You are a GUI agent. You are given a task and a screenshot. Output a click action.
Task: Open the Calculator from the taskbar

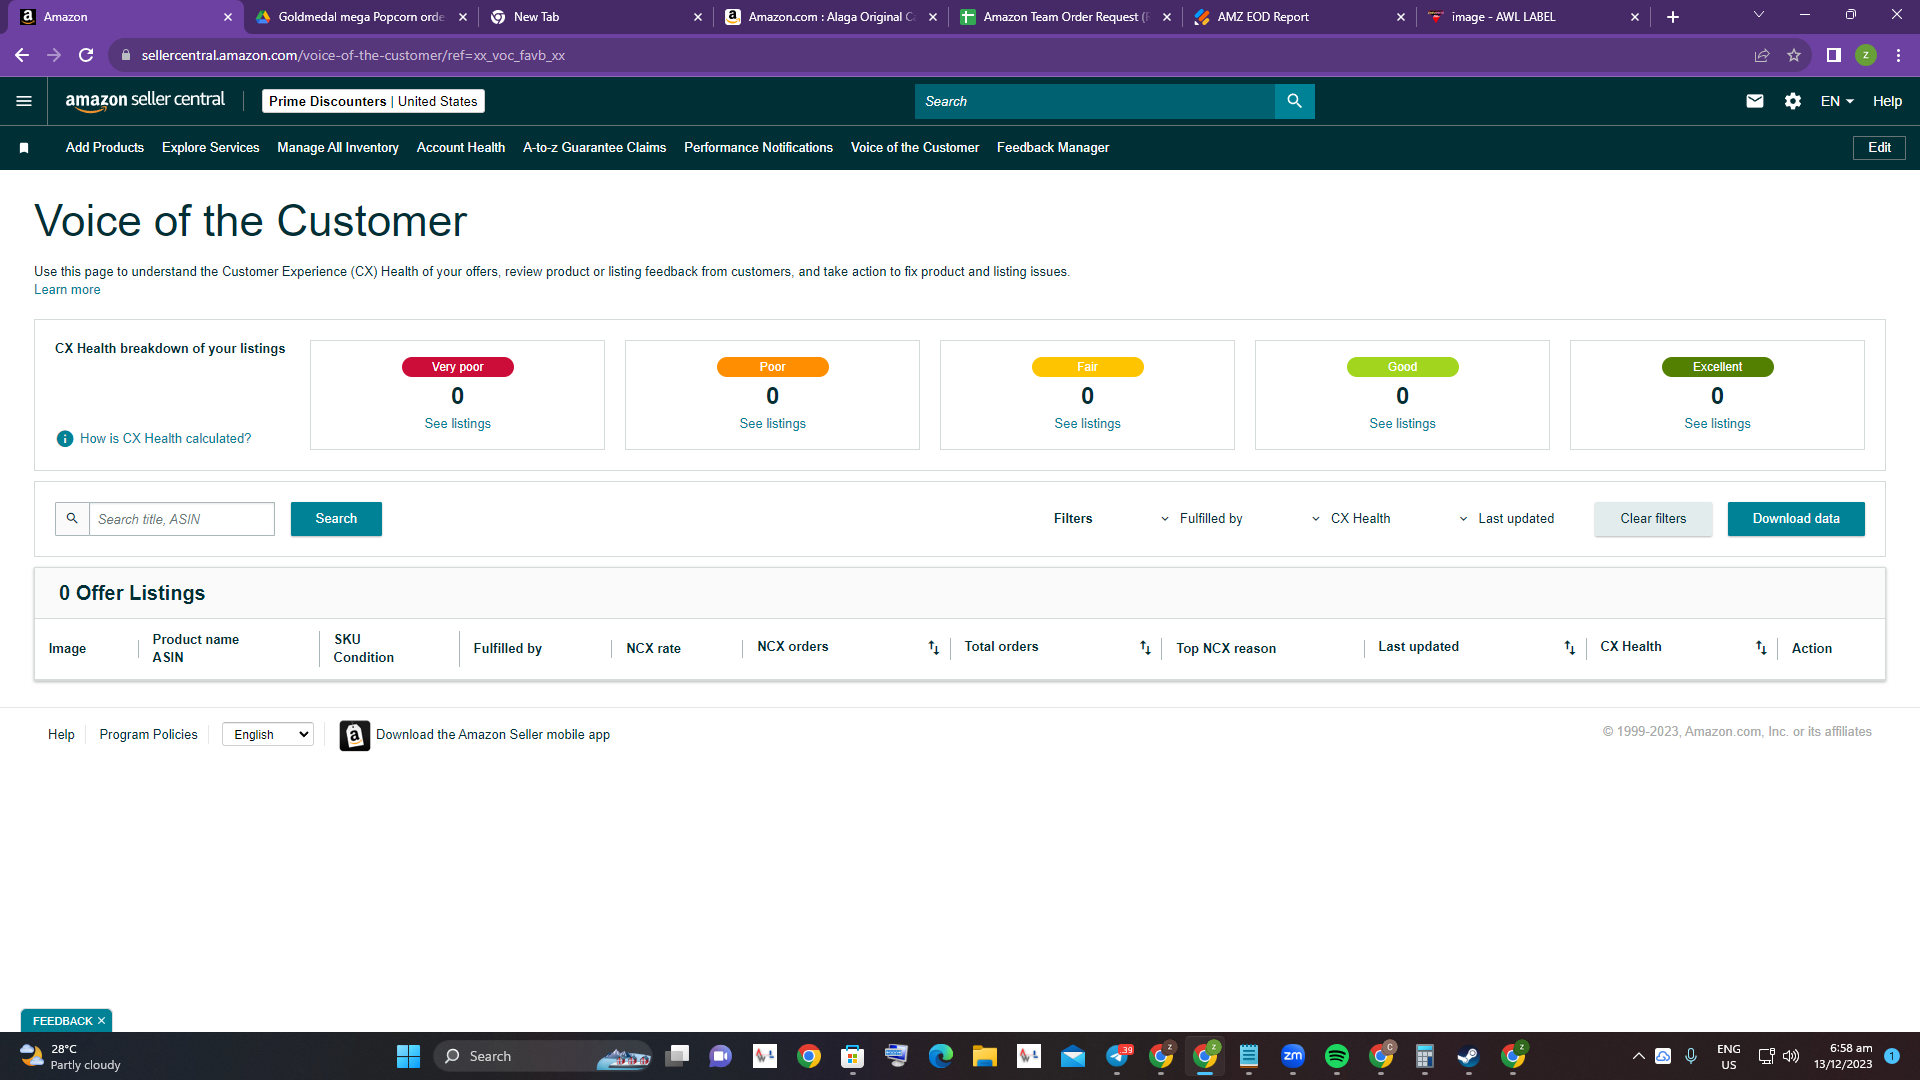(x=1425, y=1056)
